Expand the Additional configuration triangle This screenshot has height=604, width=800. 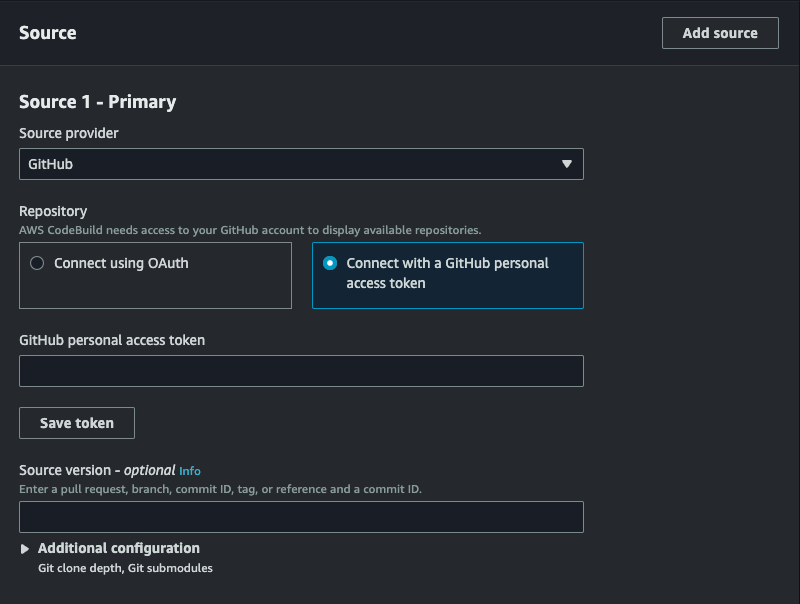point(25,549)
